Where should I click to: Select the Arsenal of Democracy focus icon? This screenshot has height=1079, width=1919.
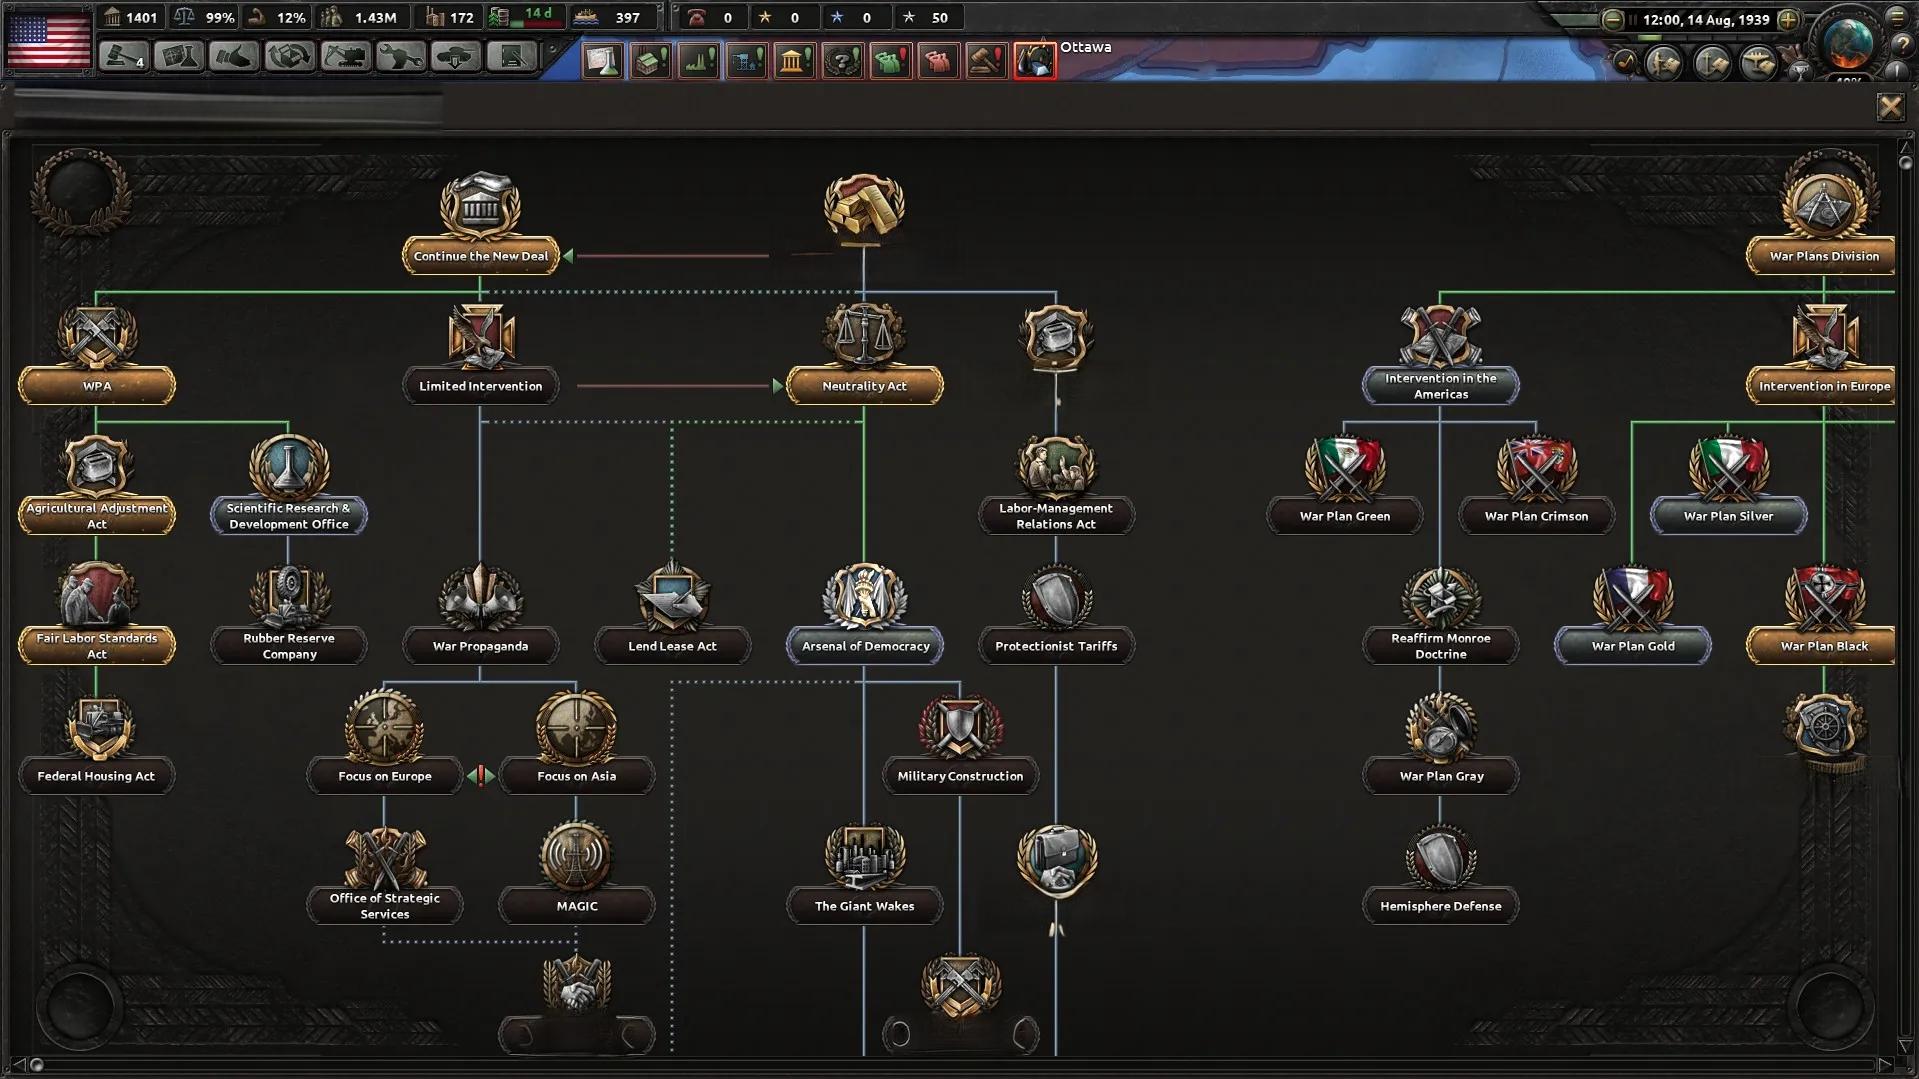[864, 598]
